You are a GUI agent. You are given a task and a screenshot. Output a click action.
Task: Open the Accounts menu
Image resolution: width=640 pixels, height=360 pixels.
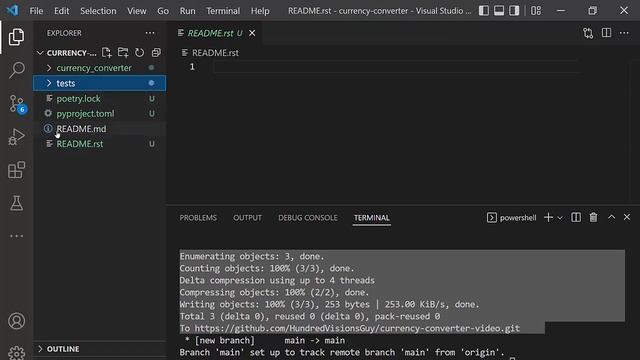[x=16, y=321]
